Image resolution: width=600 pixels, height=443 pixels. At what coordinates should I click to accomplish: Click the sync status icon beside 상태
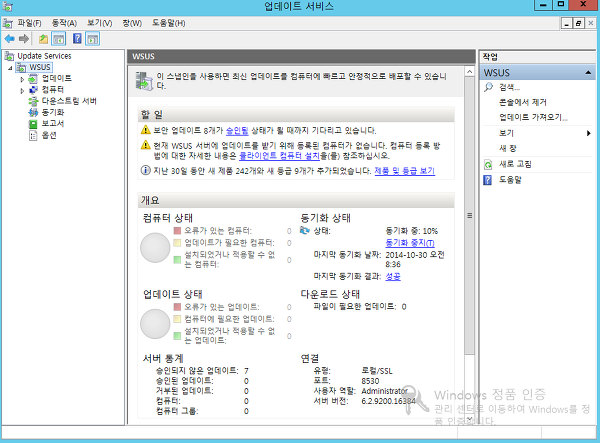(305, 231)
